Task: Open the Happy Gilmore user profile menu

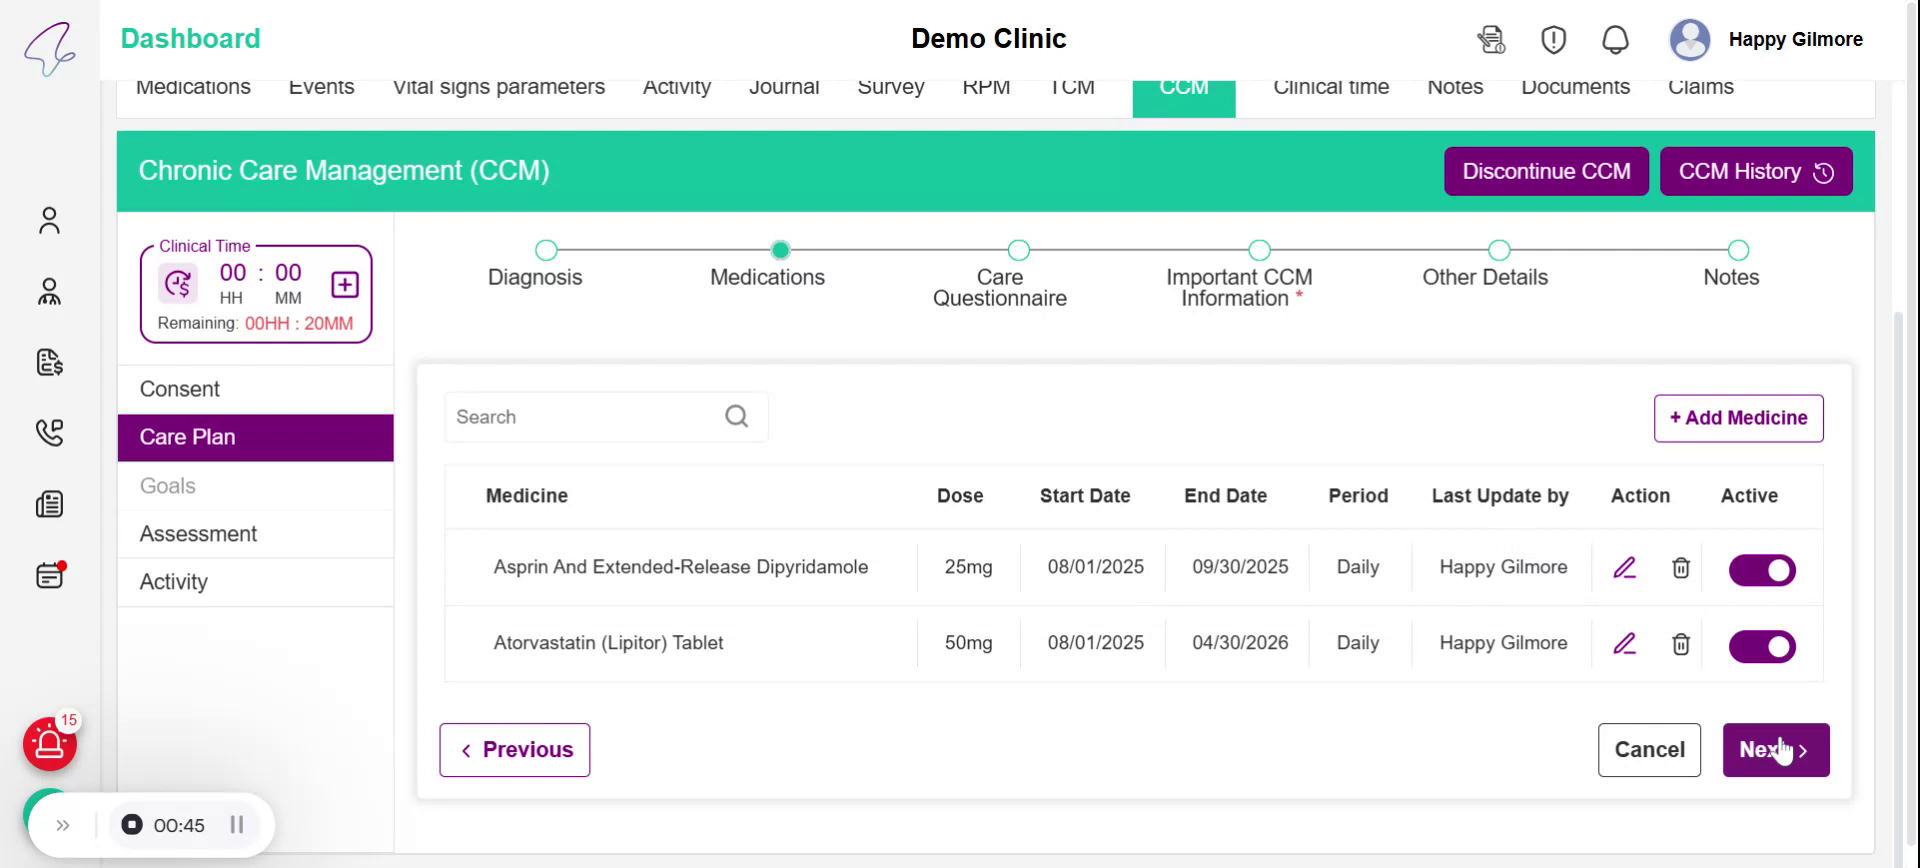Action: point(1766,40)
